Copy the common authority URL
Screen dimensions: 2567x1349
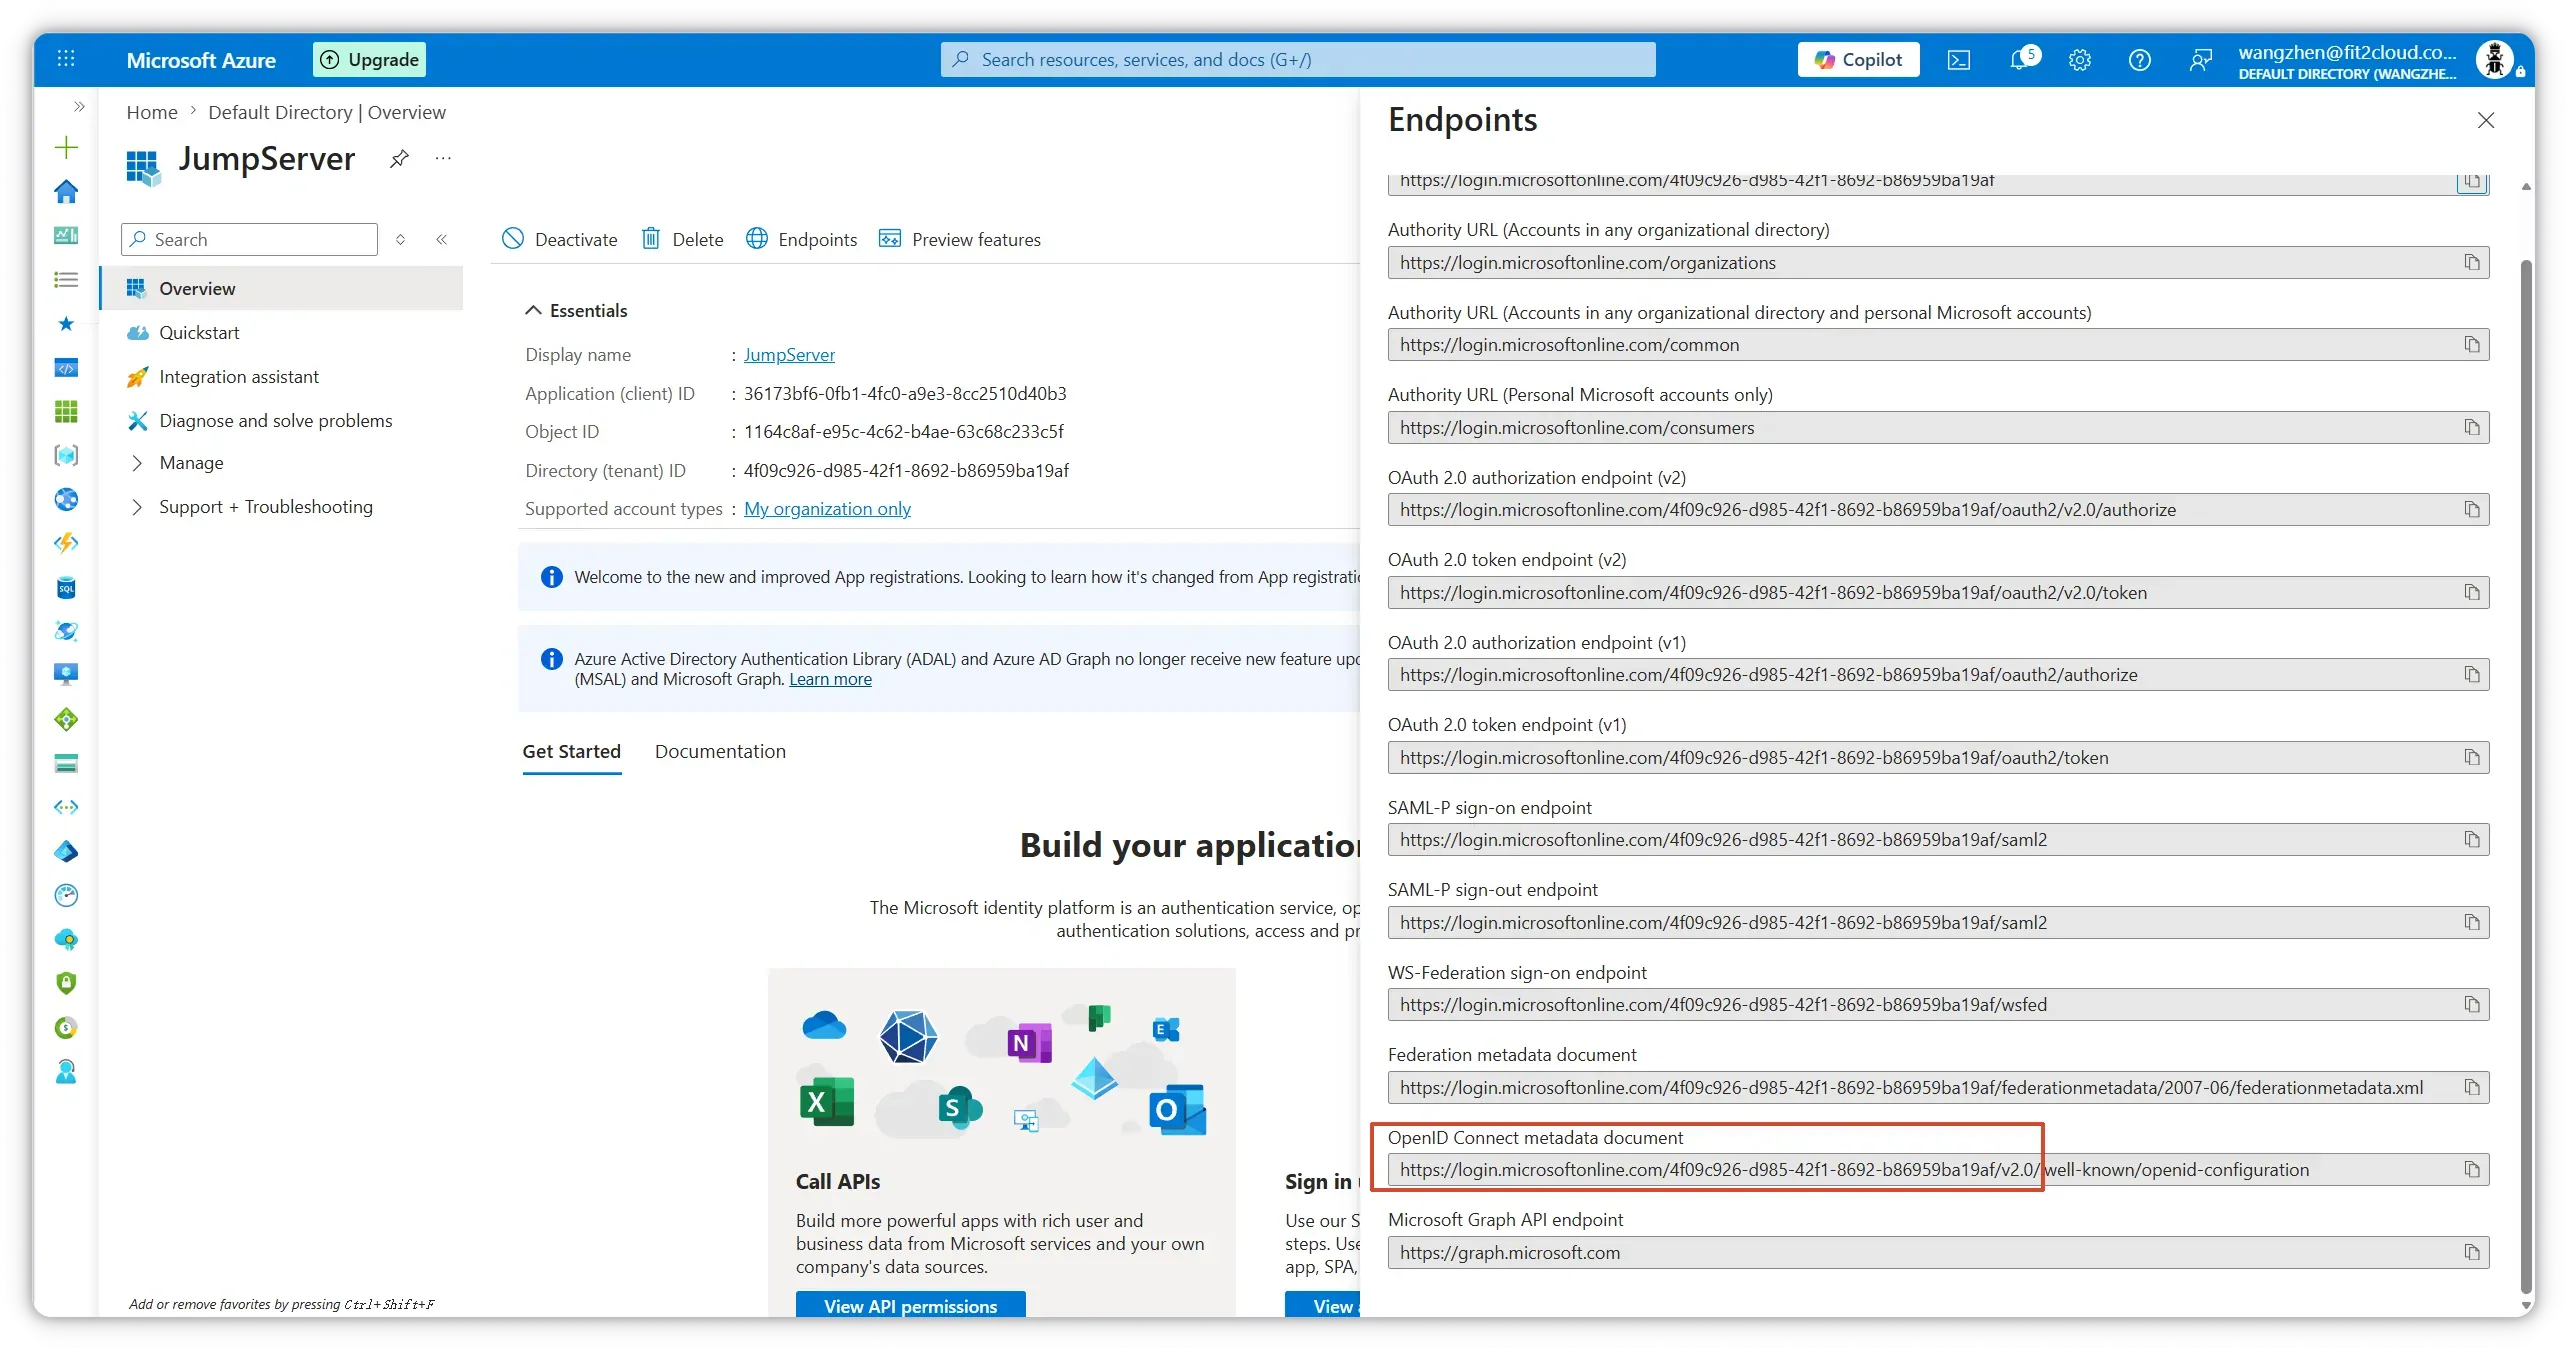point(2471,344)
